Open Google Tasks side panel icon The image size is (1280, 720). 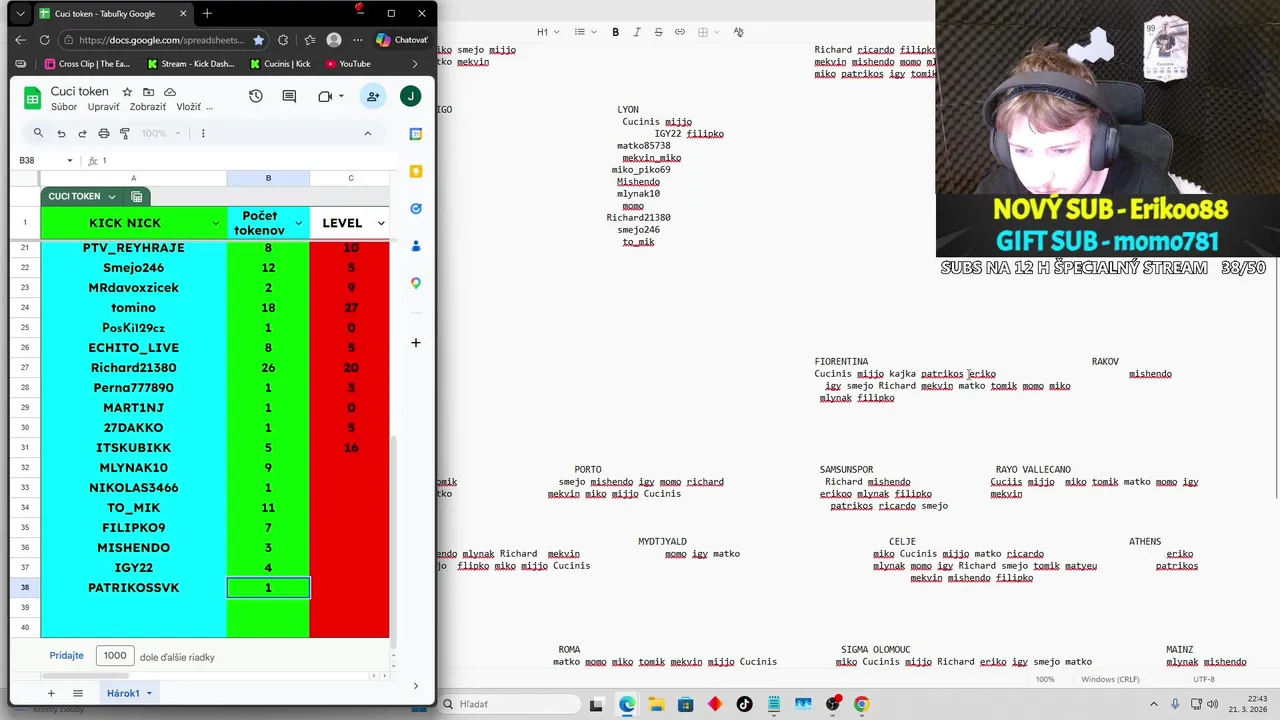416,208
